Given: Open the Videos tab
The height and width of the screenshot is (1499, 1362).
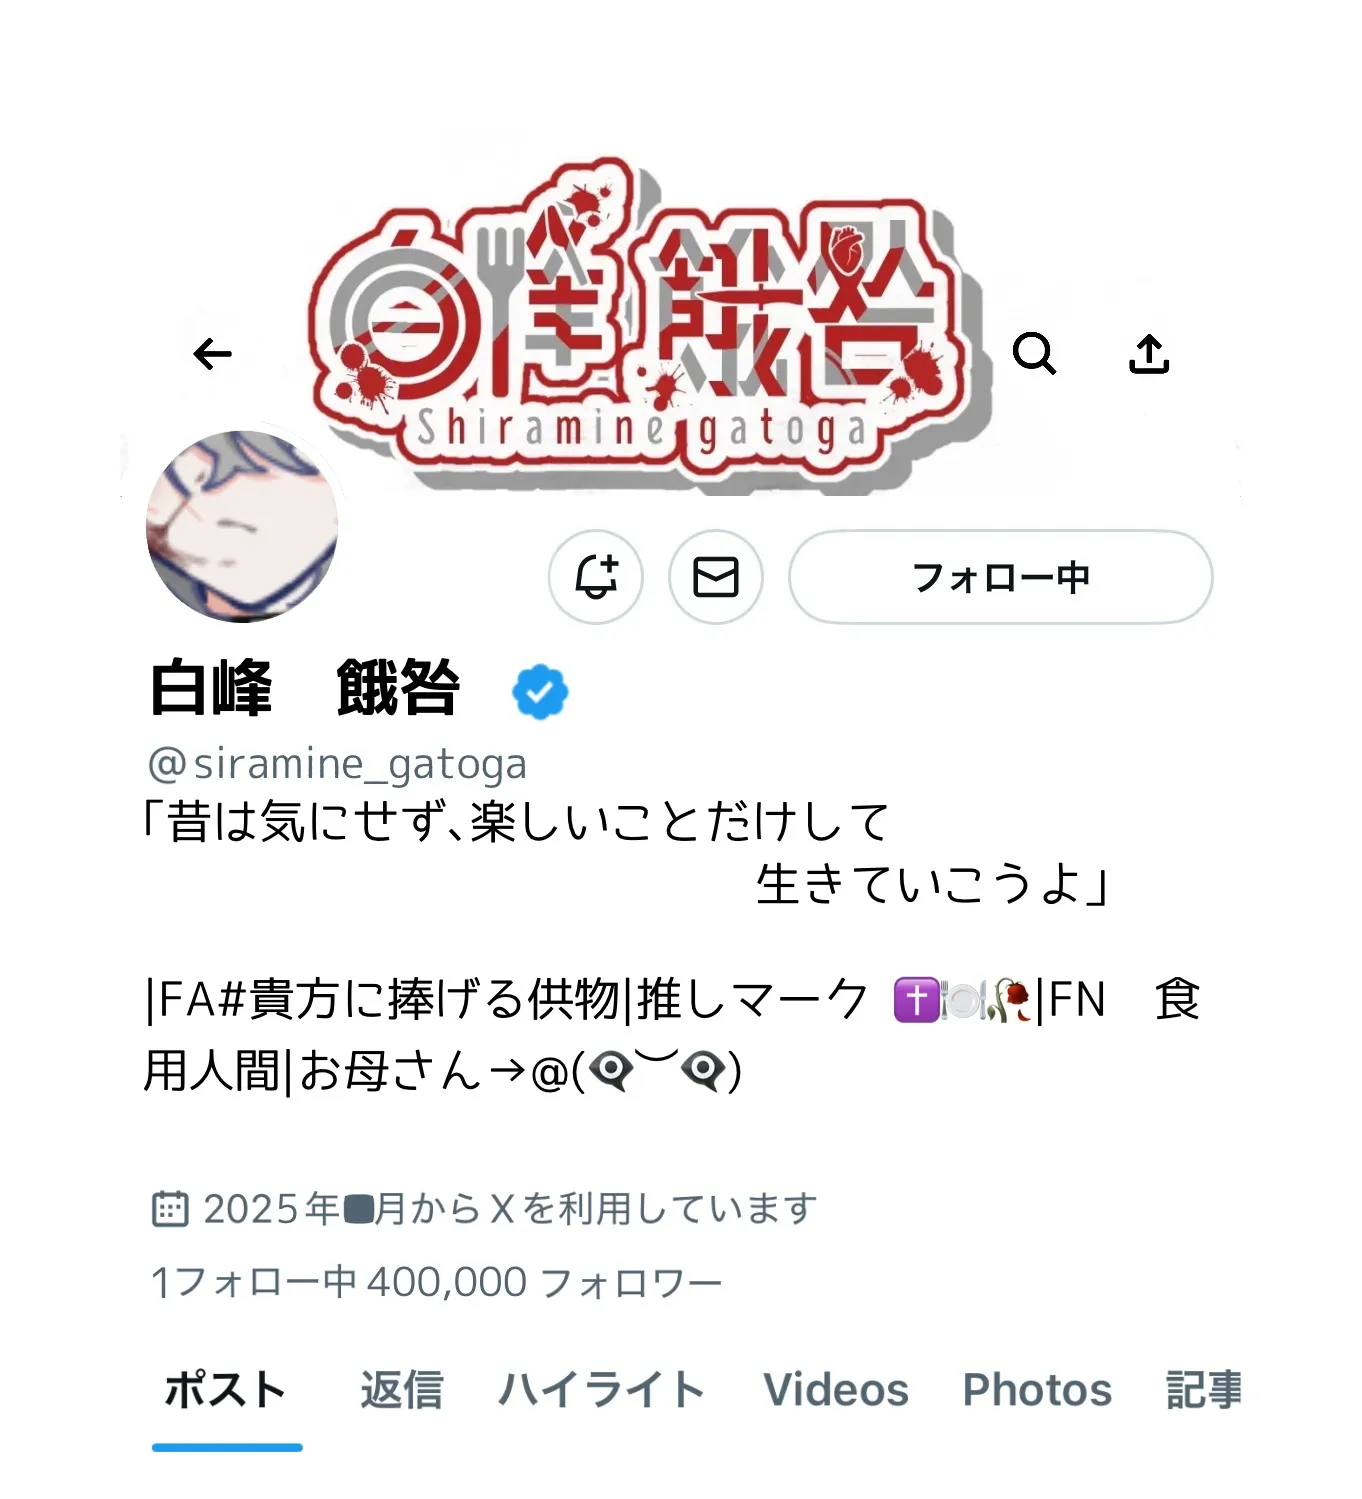Looking at the screenshot, I should (x=836, y=1390).
